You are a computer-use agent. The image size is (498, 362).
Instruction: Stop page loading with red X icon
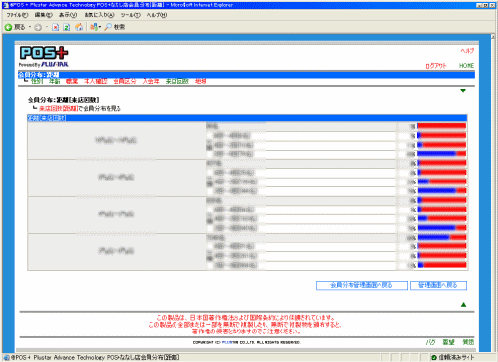tap(55, 27)
